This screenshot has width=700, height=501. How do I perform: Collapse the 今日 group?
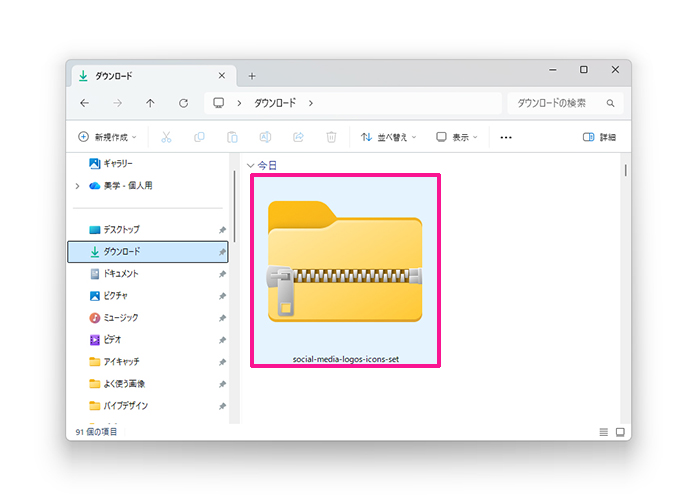[250, 166]
